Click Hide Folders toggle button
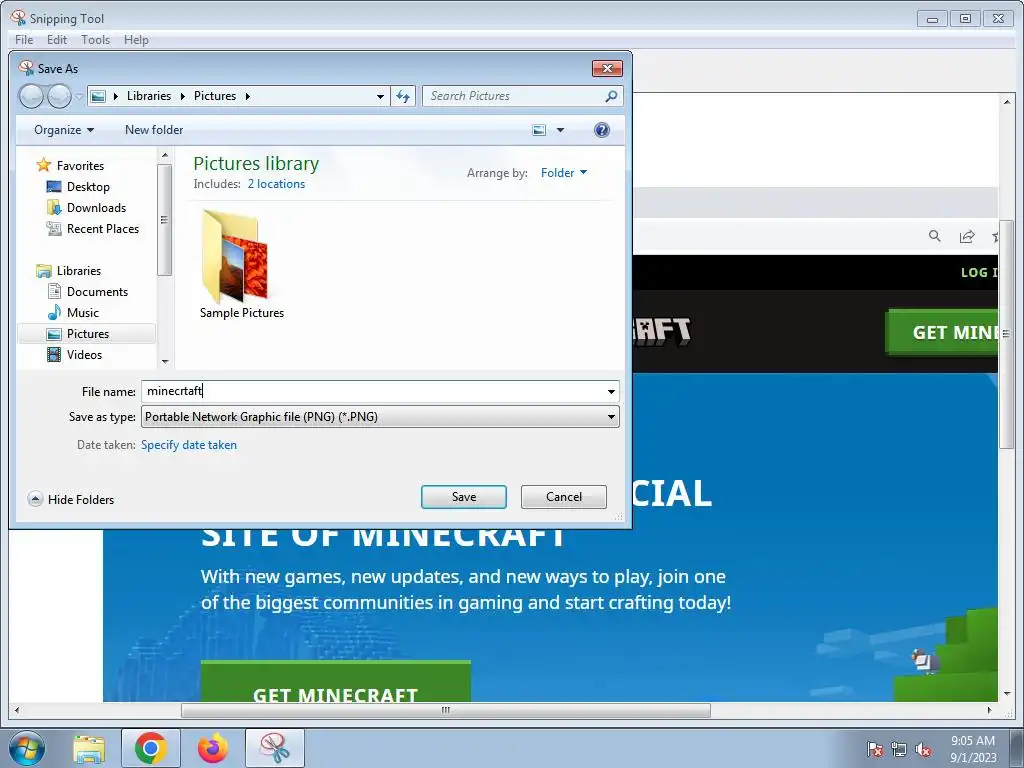Image resolution: width=1024 pixels, height=768 pixels. pos(71,500)
